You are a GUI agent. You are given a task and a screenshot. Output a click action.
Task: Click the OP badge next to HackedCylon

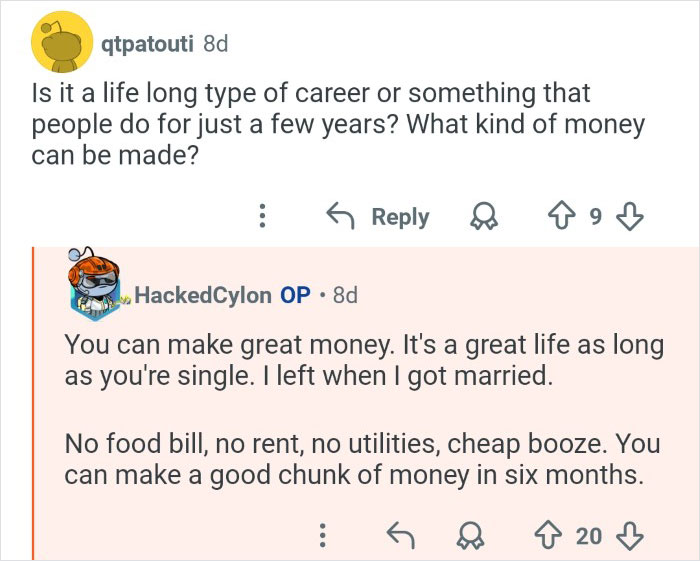(294, 294)
